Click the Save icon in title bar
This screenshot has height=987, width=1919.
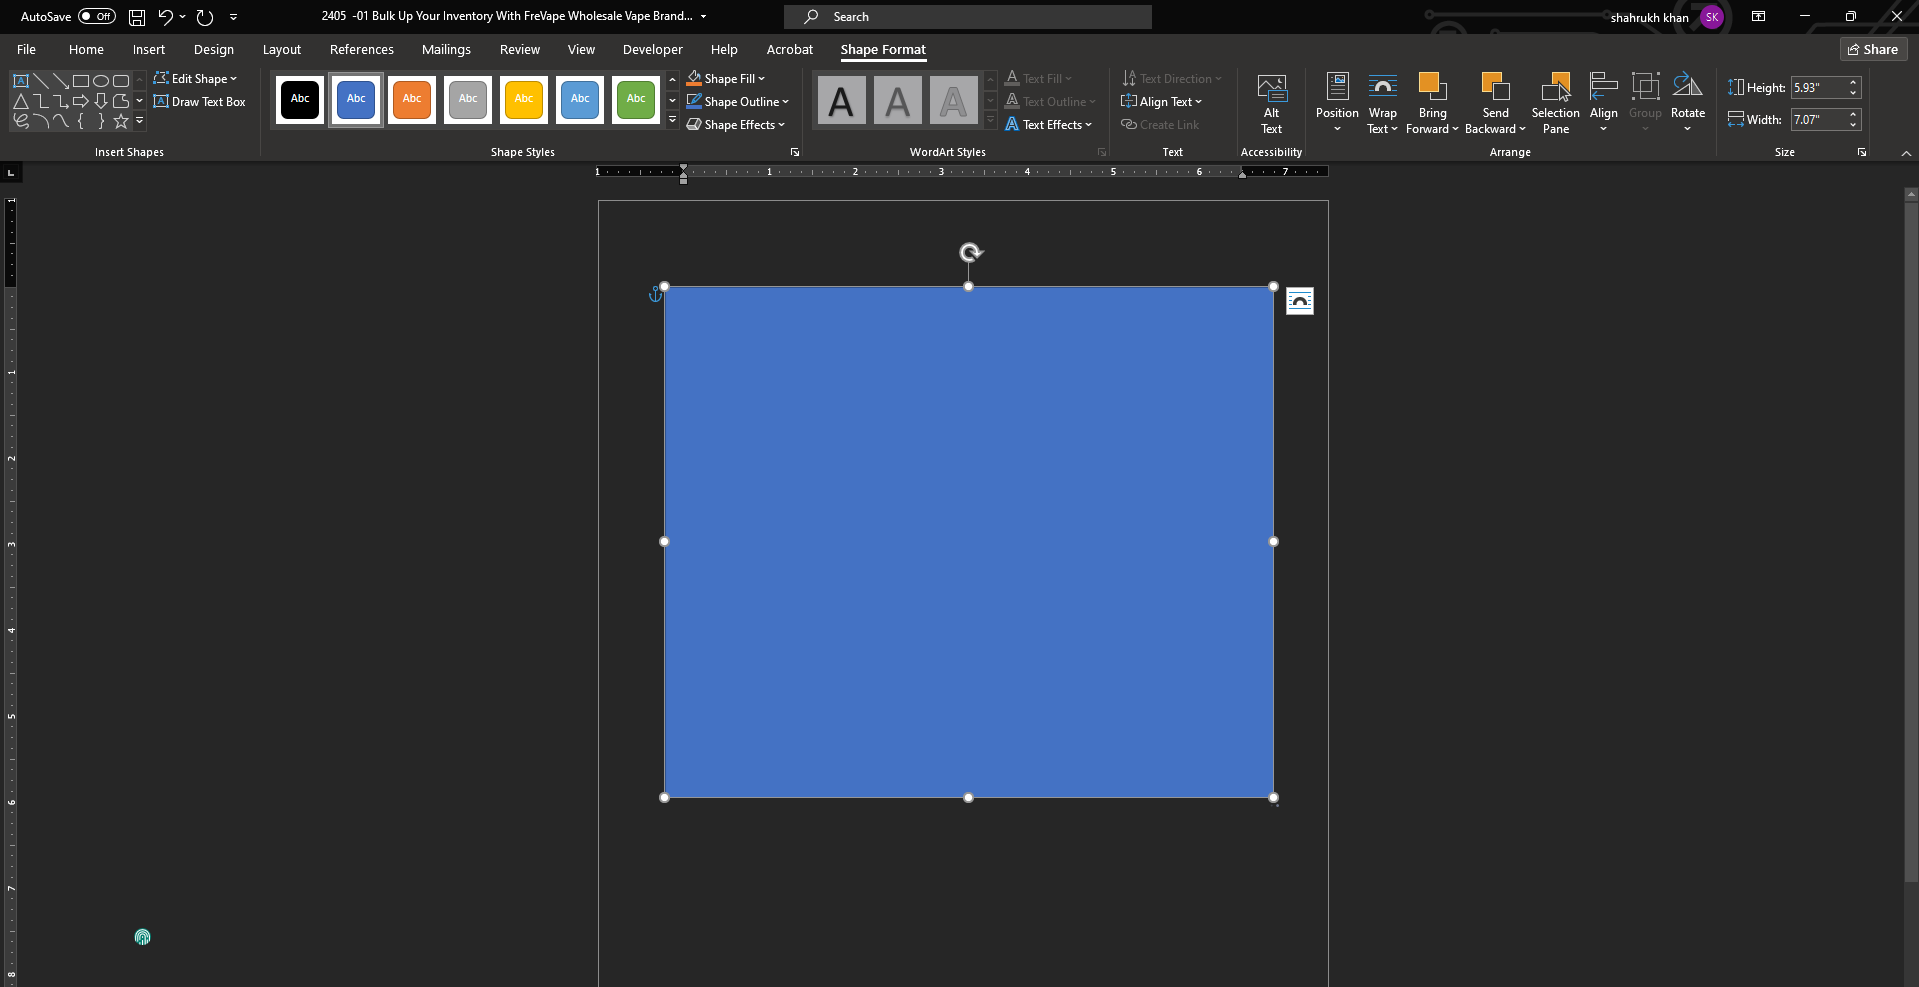[137, 17]
